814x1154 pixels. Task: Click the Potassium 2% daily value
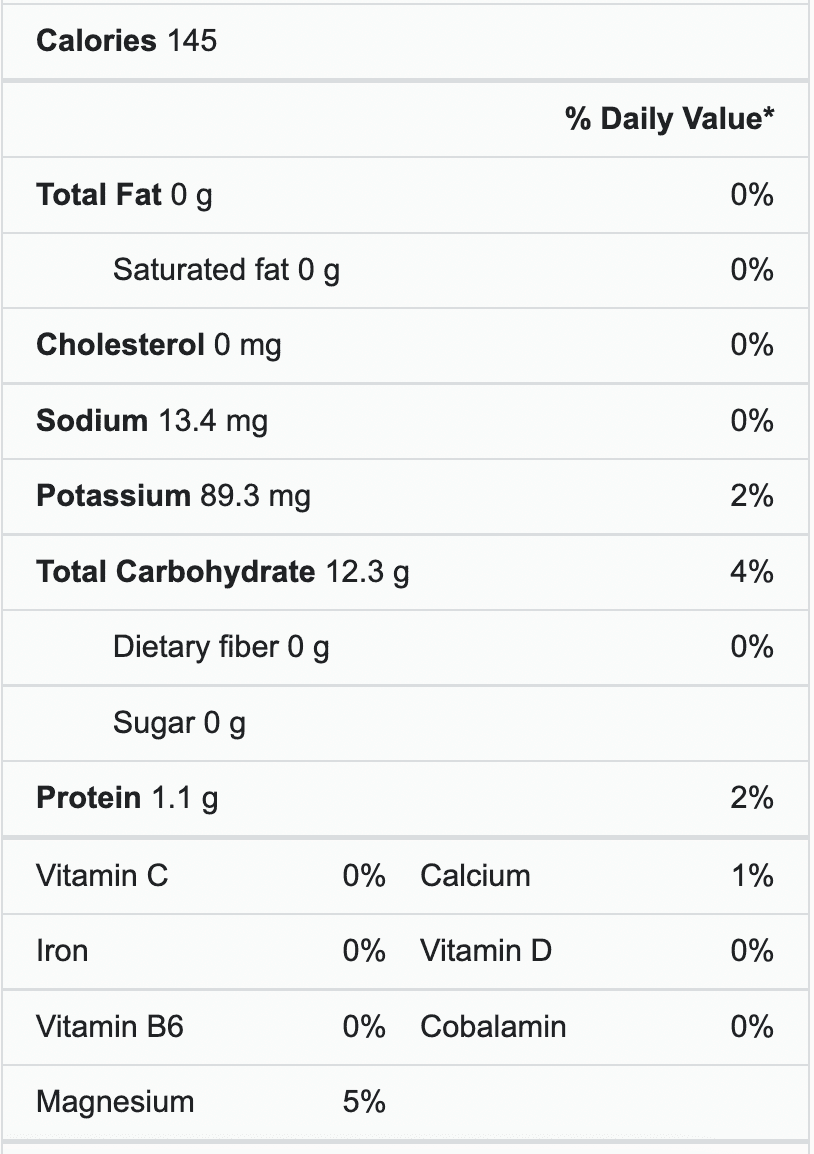(x=751, y=496)
